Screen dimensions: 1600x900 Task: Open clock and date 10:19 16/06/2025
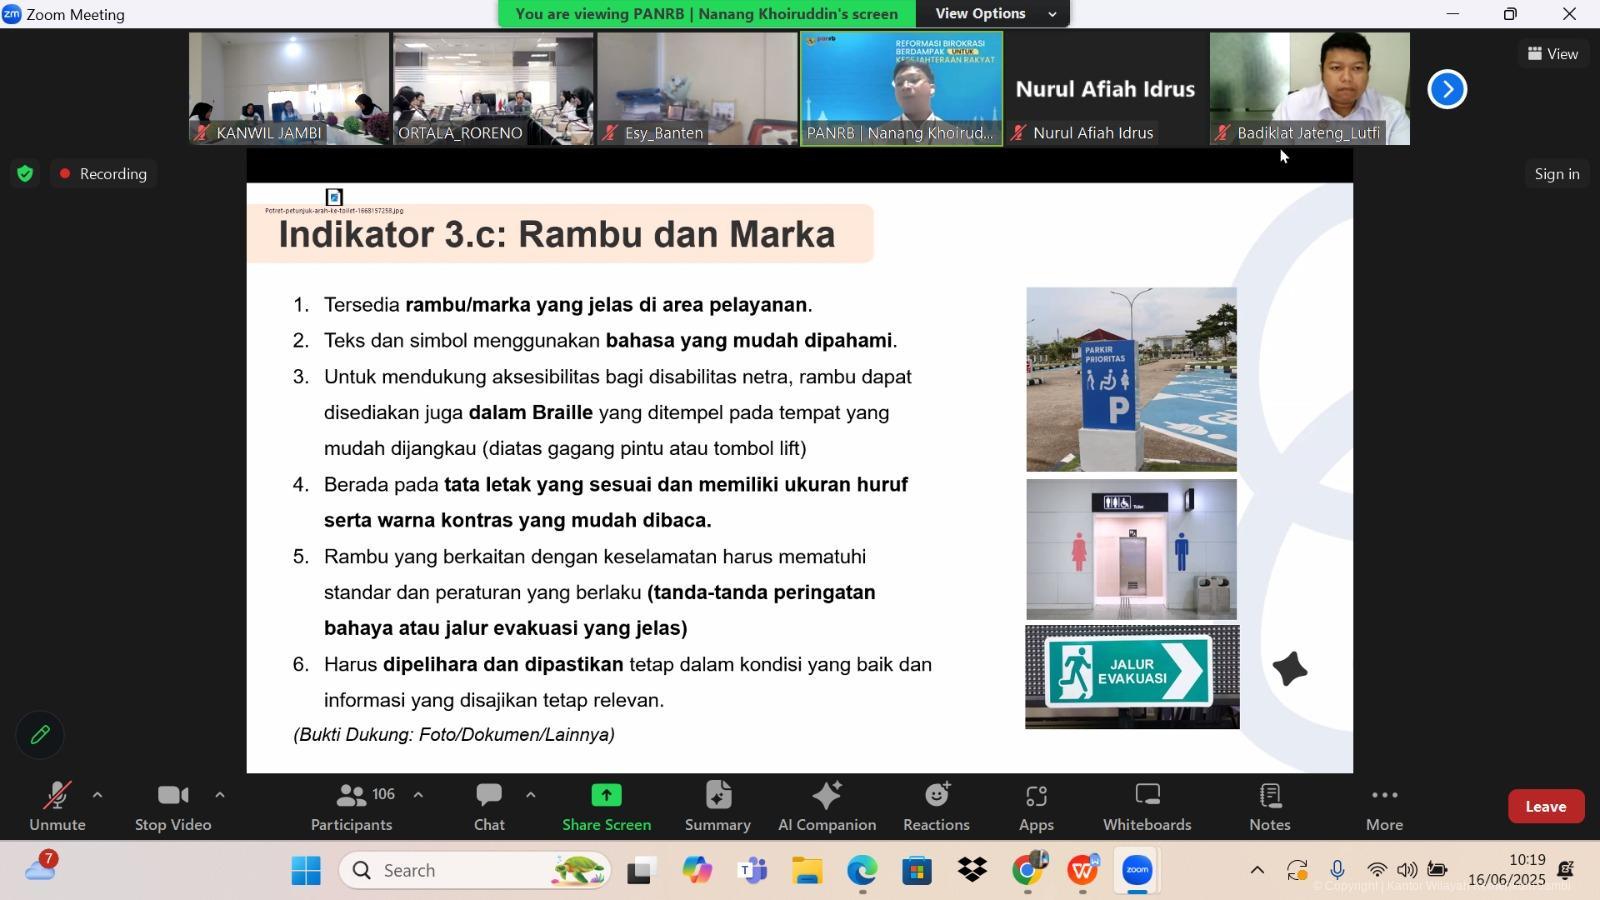(x=1506, y=871)
